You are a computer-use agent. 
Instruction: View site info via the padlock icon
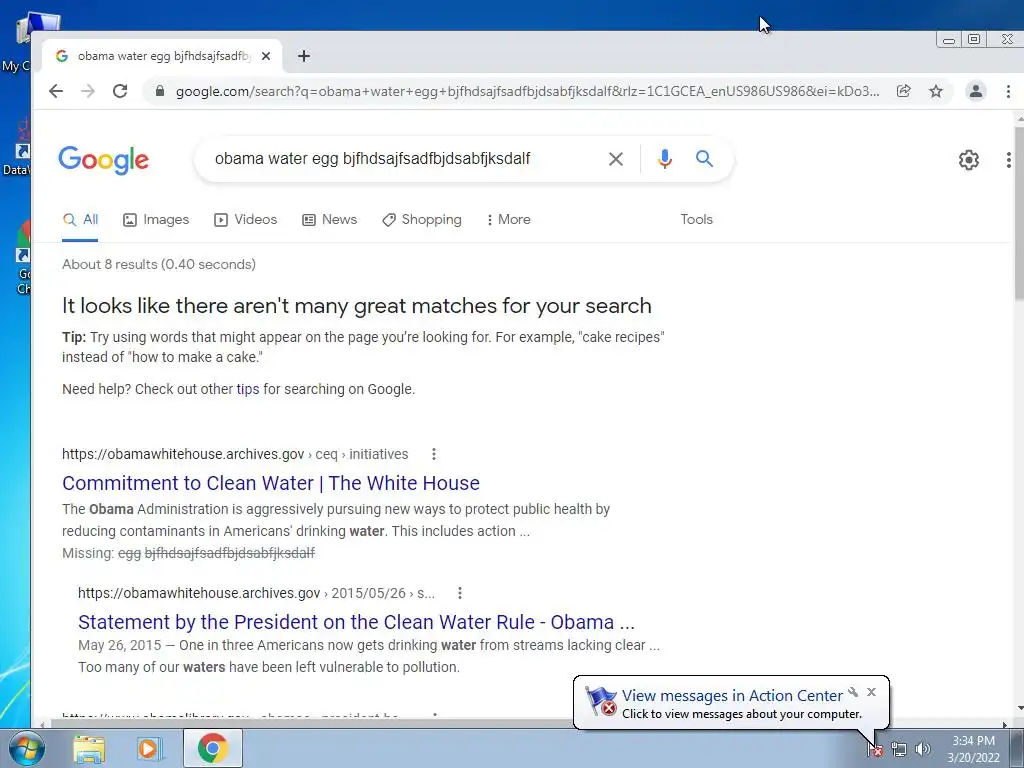pyautogui.click(x=159, y=91)
